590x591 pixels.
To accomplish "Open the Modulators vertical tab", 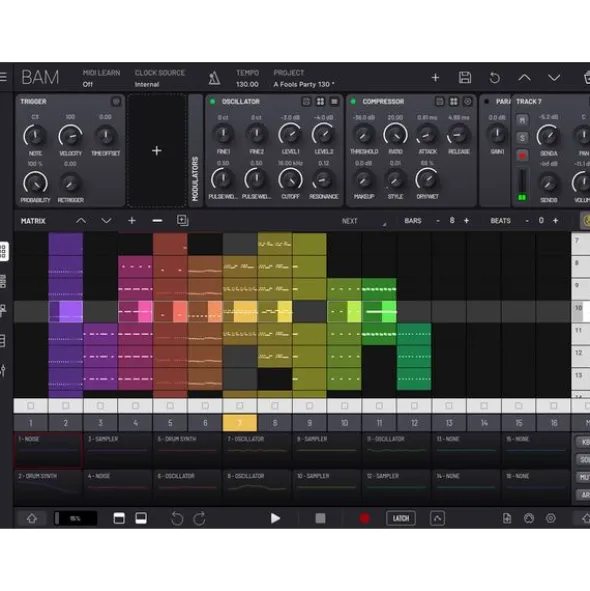I will coord(195,151).
